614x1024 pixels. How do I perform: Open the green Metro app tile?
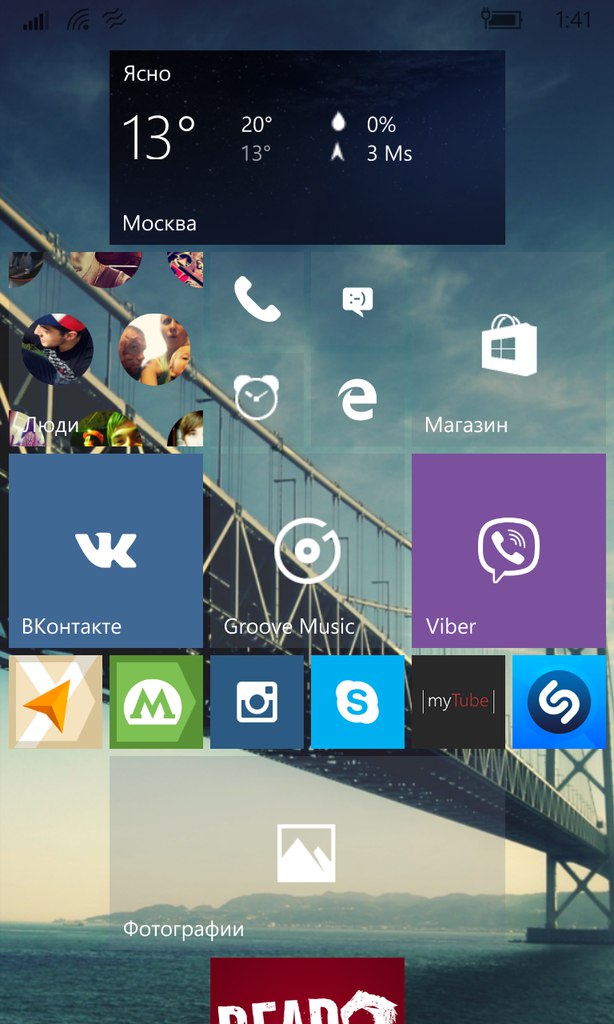click(156, 702)
